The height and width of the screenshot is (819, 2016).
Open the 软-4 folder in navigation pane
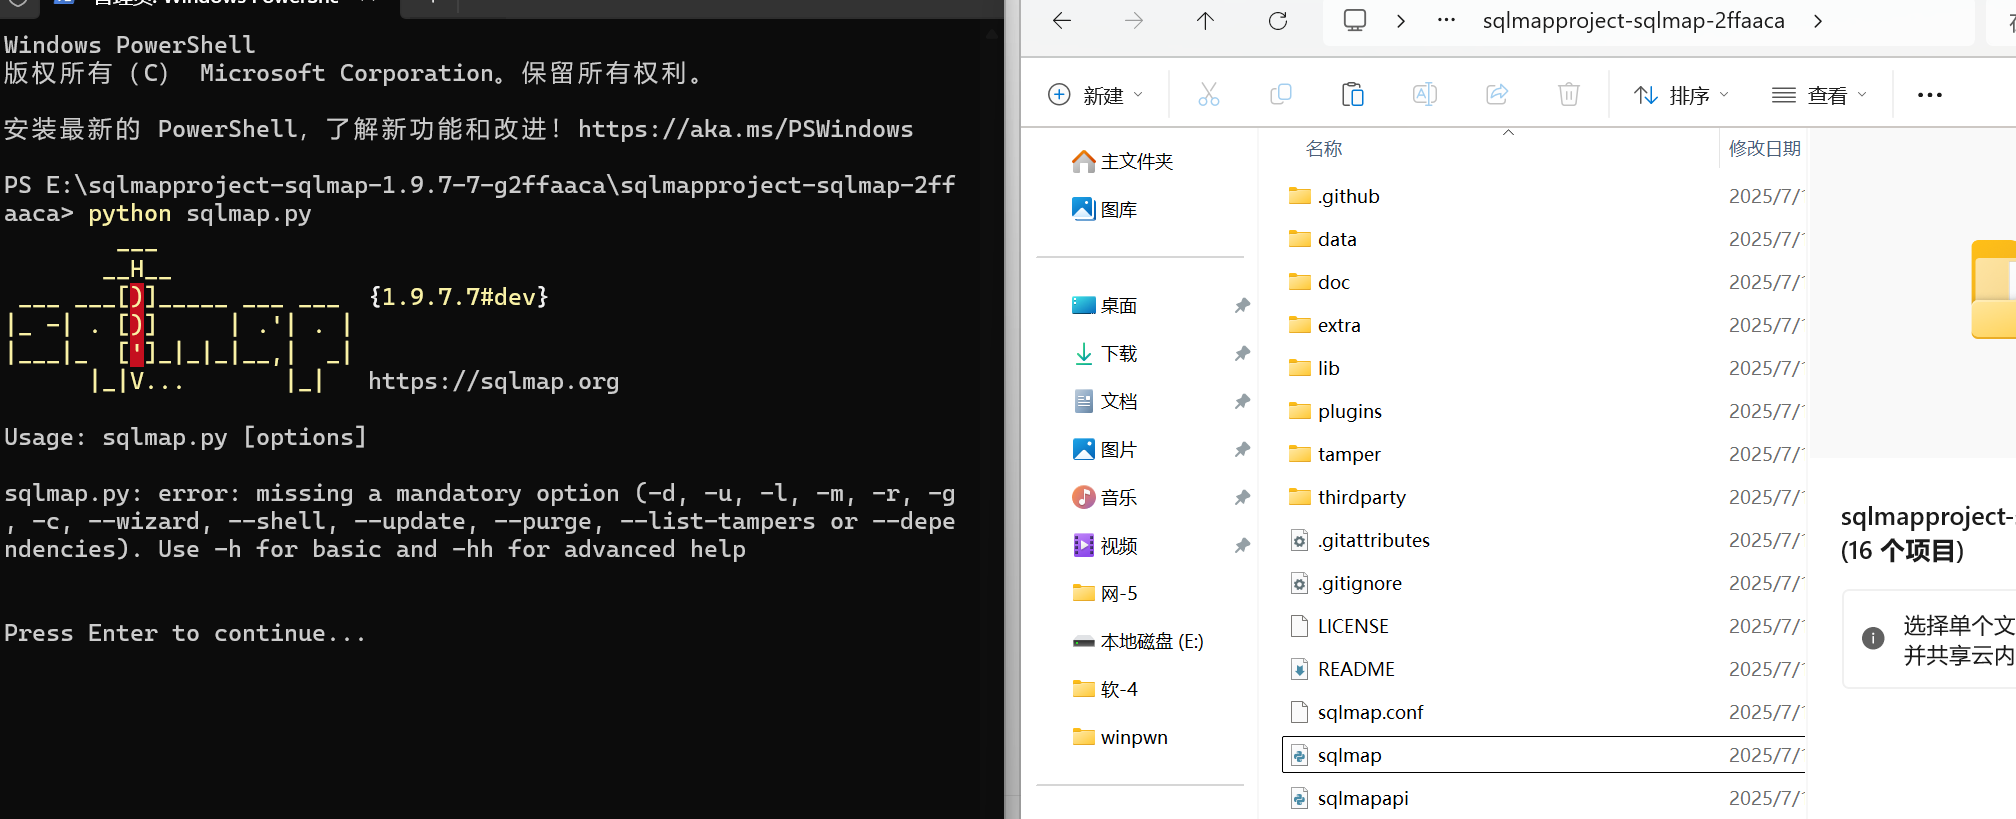click(1105, 689)
